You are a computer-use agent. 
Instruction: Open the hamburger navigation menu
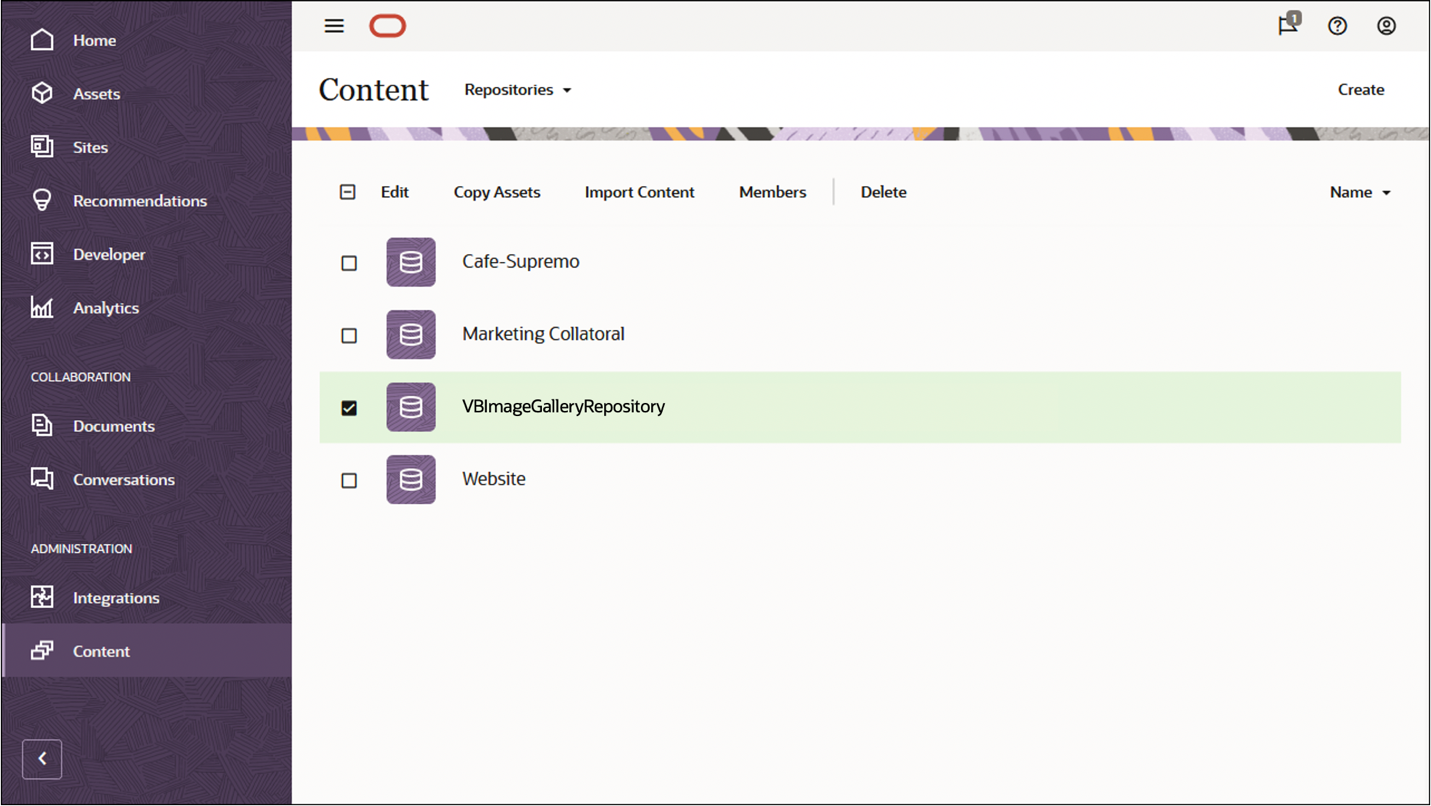point(334,26)
